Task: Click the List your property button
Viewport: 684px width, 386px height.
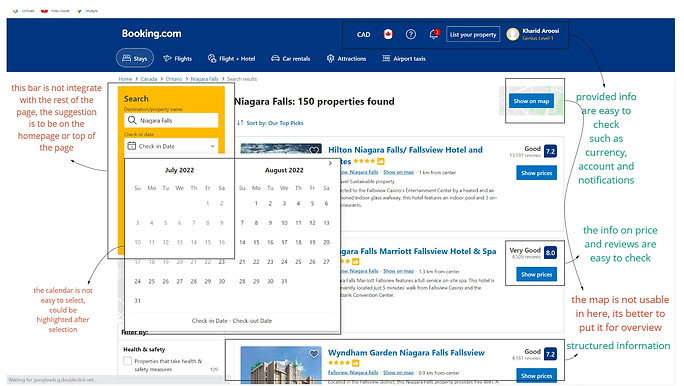Action: 473,34
